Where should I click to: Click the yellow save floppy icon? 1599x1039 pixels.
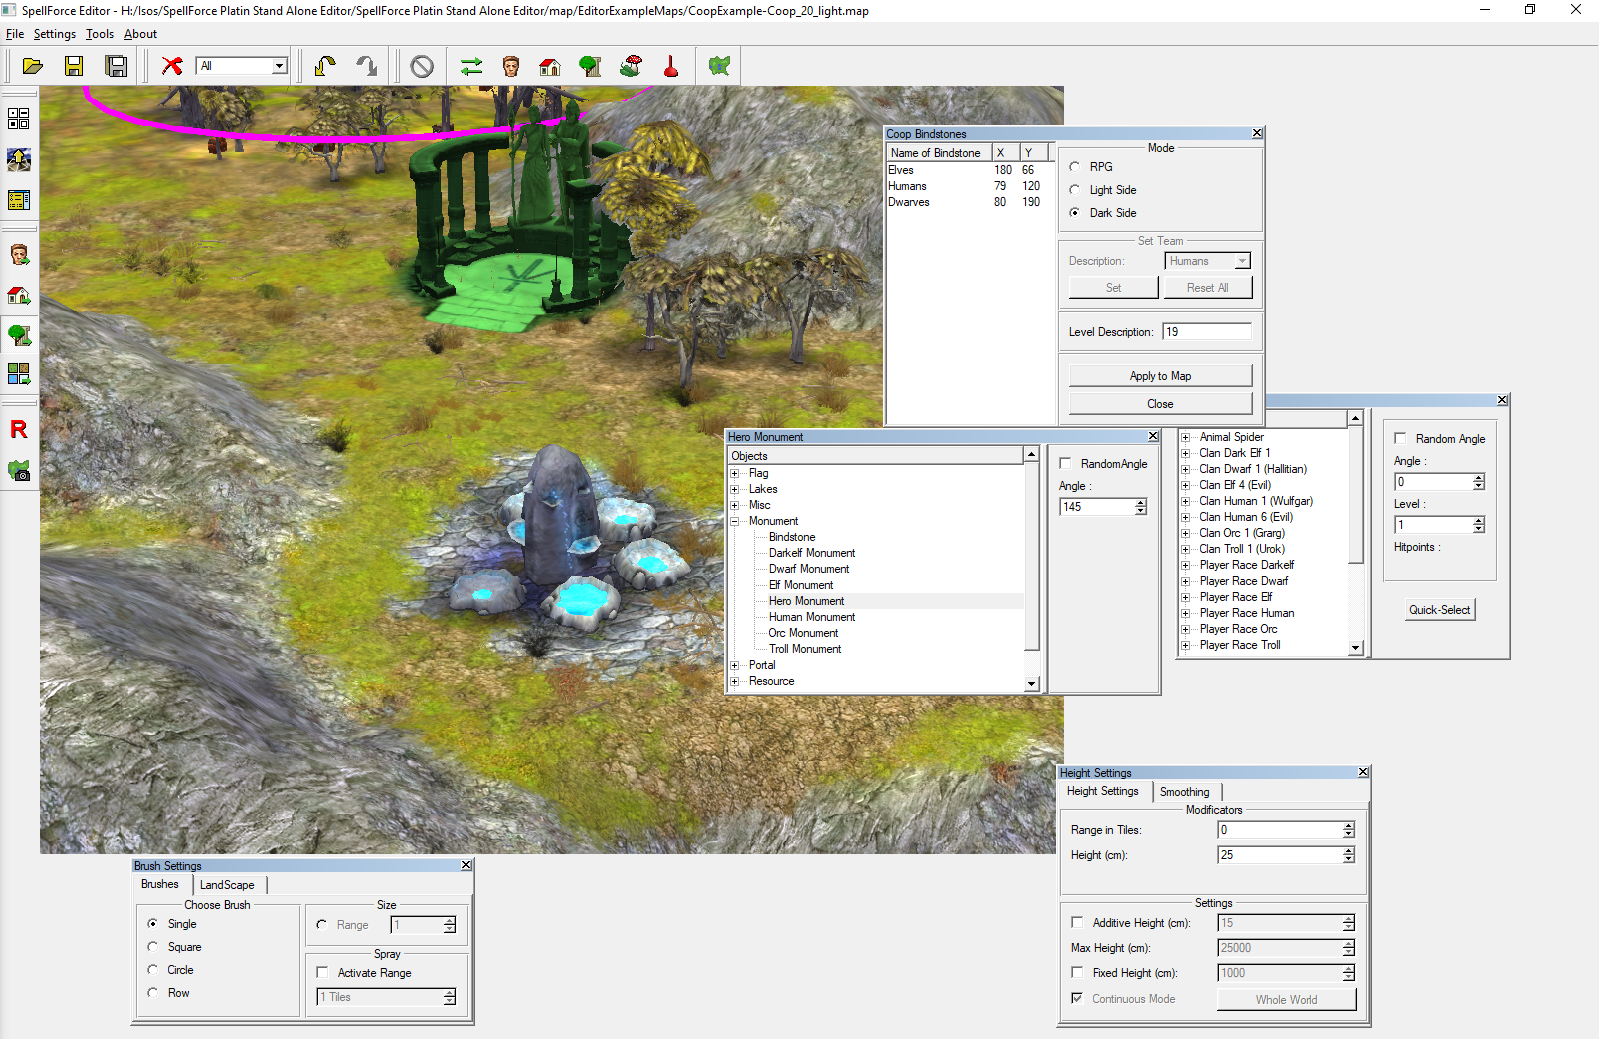(74, 66)
